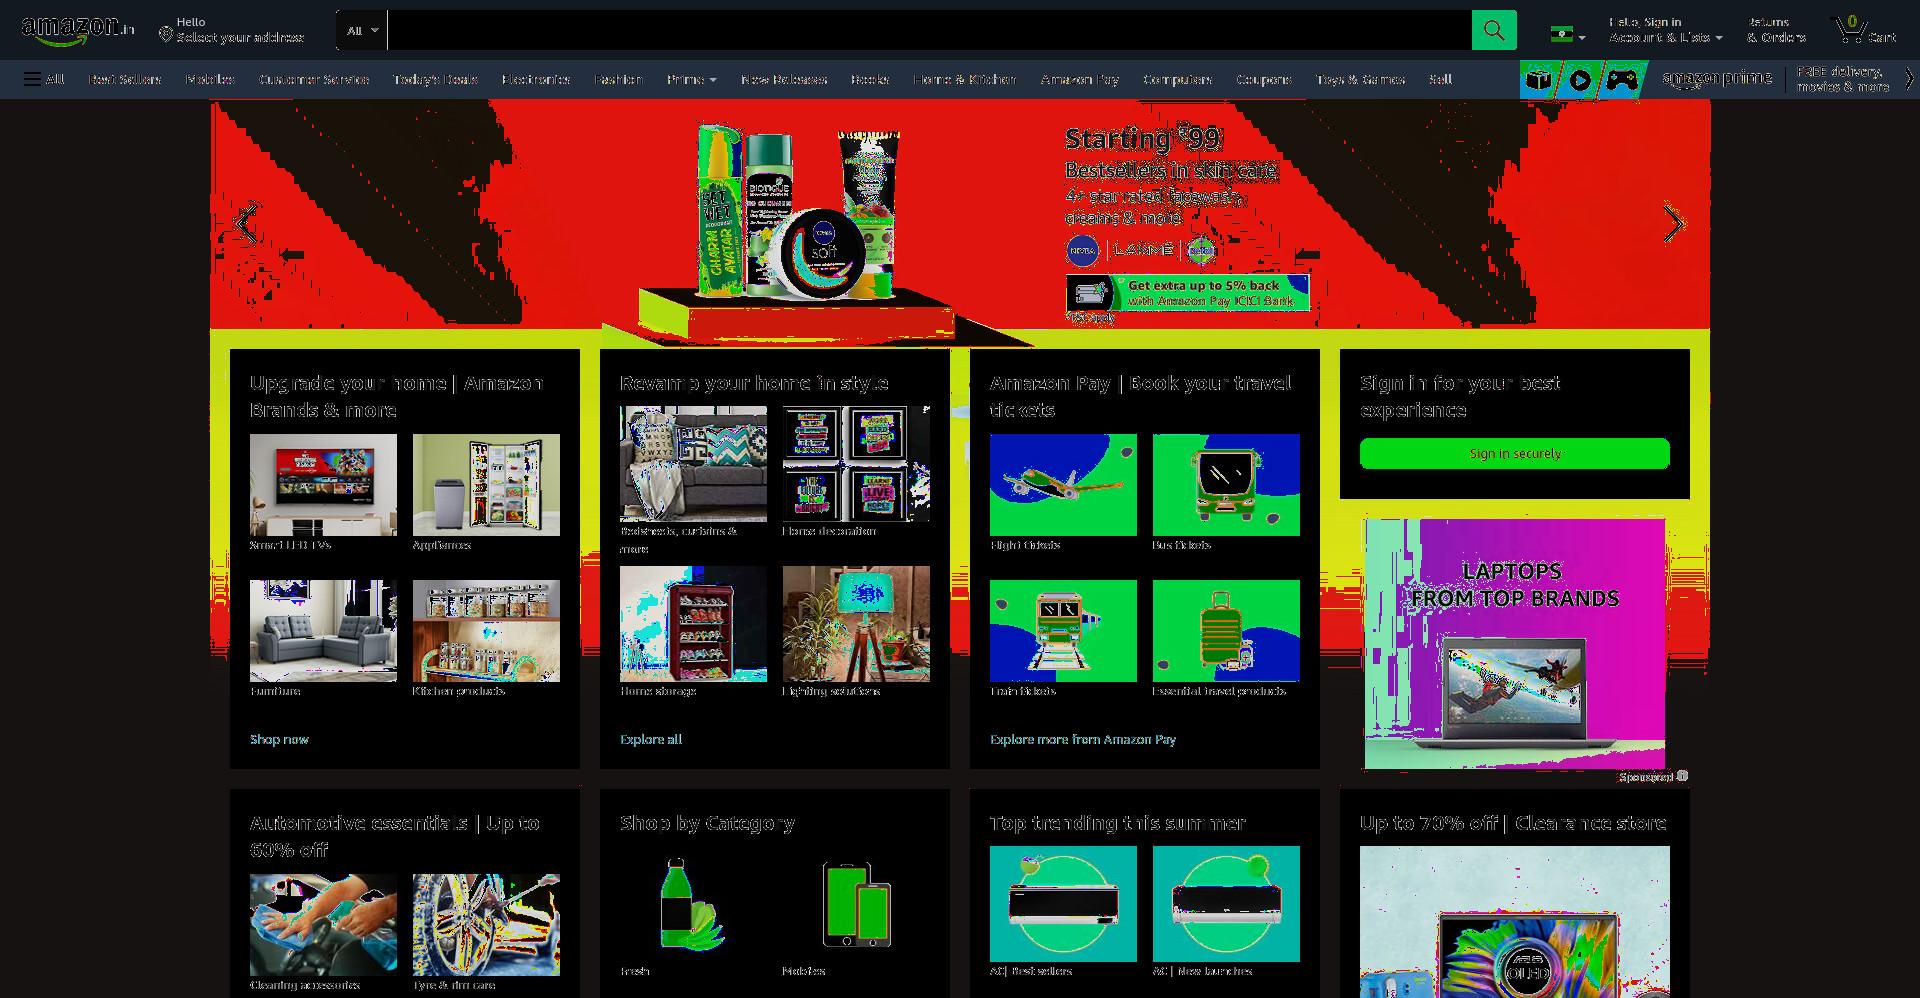Screen dimensions: 1920x998
Task: Open Toys & Games nav item
Action: pos(1360,79)
